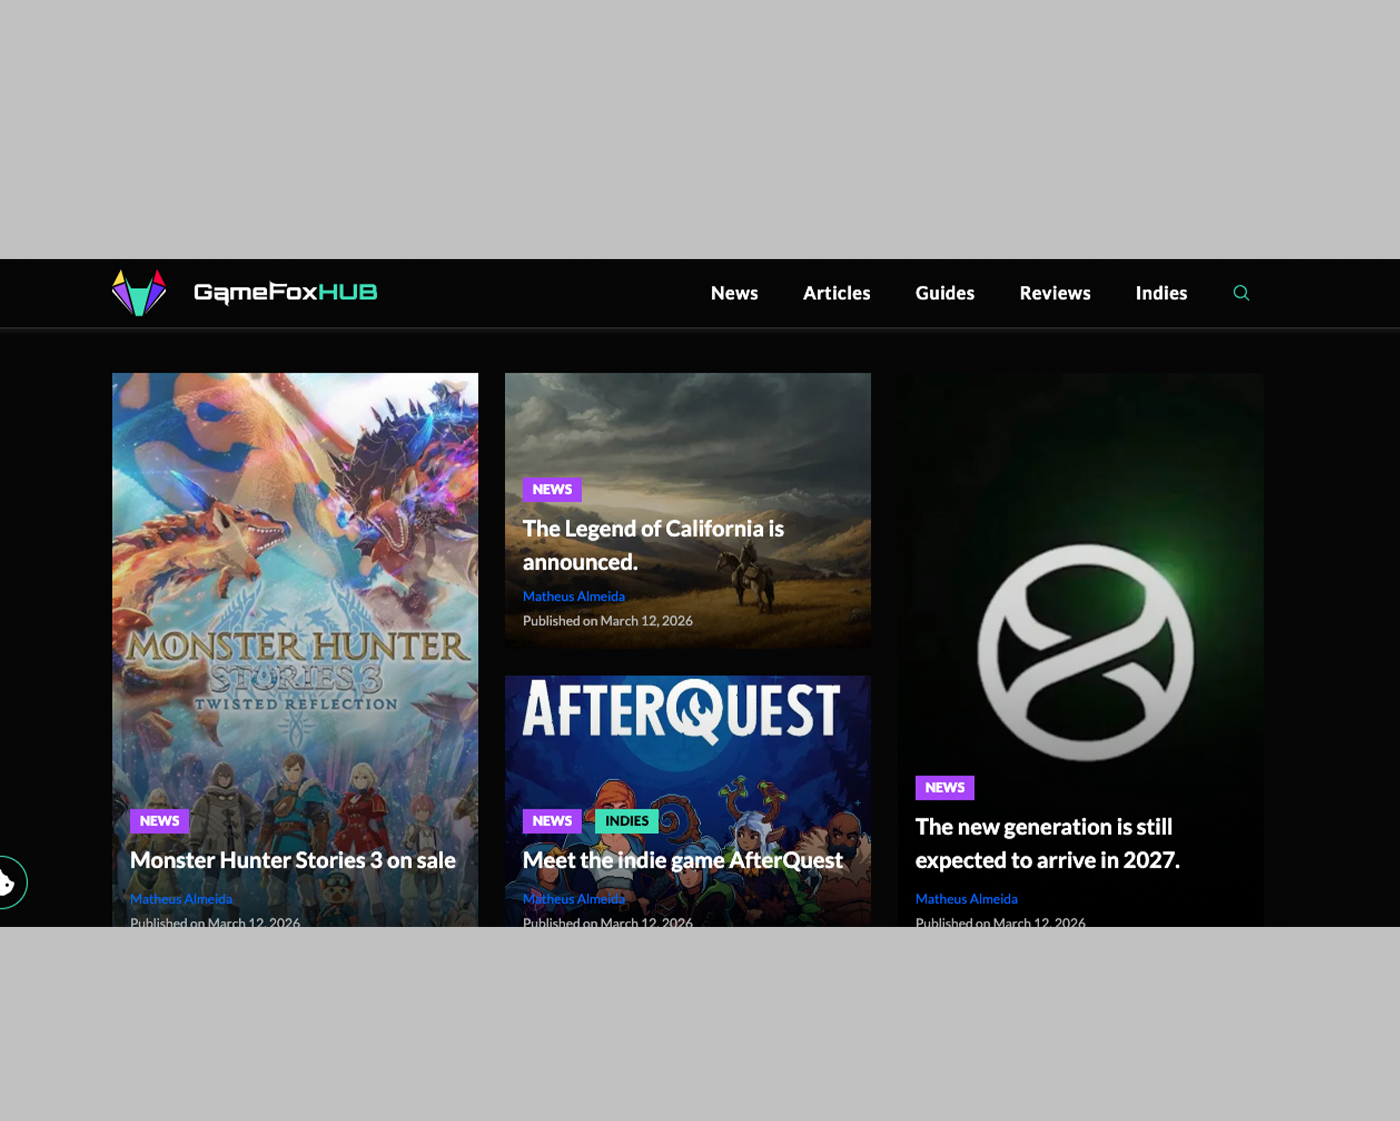Click the NEWS tag on Legend of California card
This screenshot has height=1121, width=1400.
pyautogui.click(x=552, y=490)
